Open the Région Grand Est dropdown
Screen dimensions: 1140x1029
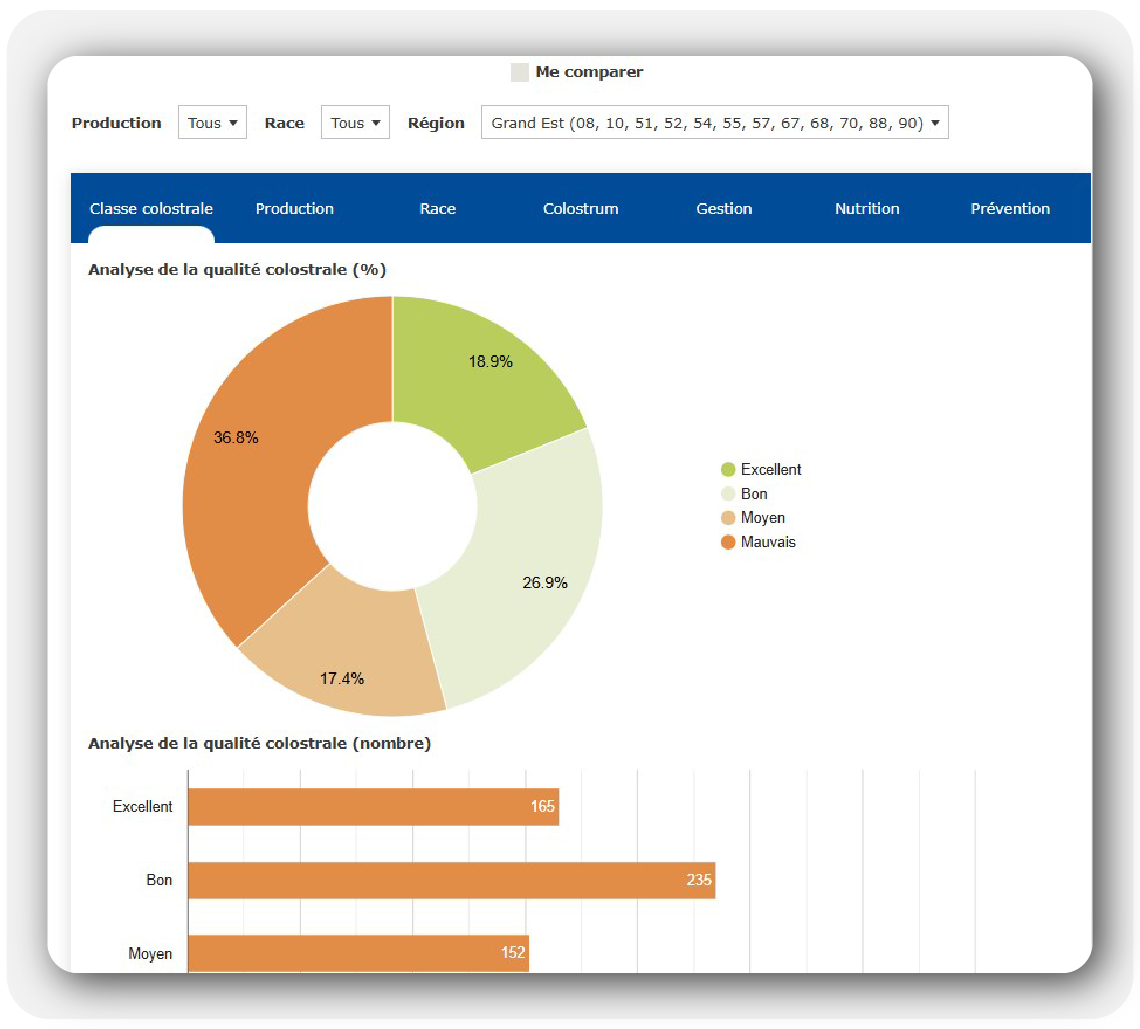(x=714, y=123)
